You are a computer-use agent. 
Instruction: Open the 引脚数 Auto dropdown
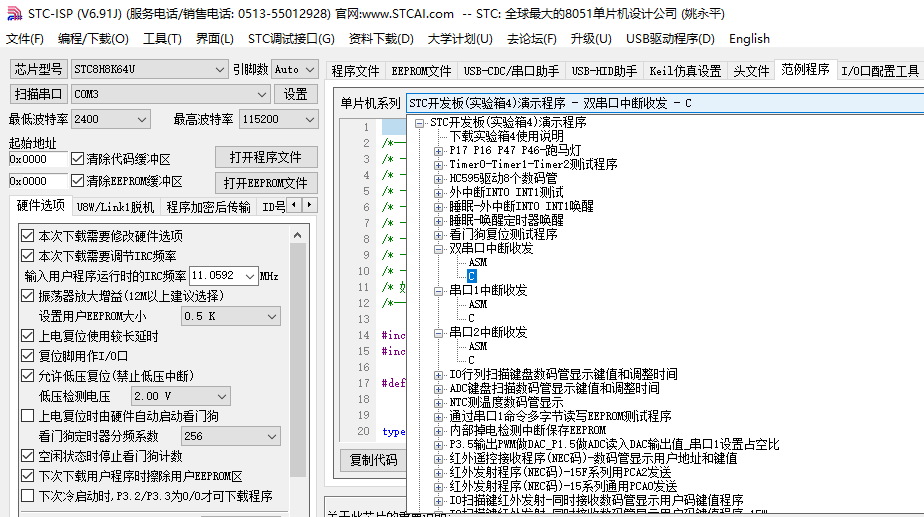295,69
